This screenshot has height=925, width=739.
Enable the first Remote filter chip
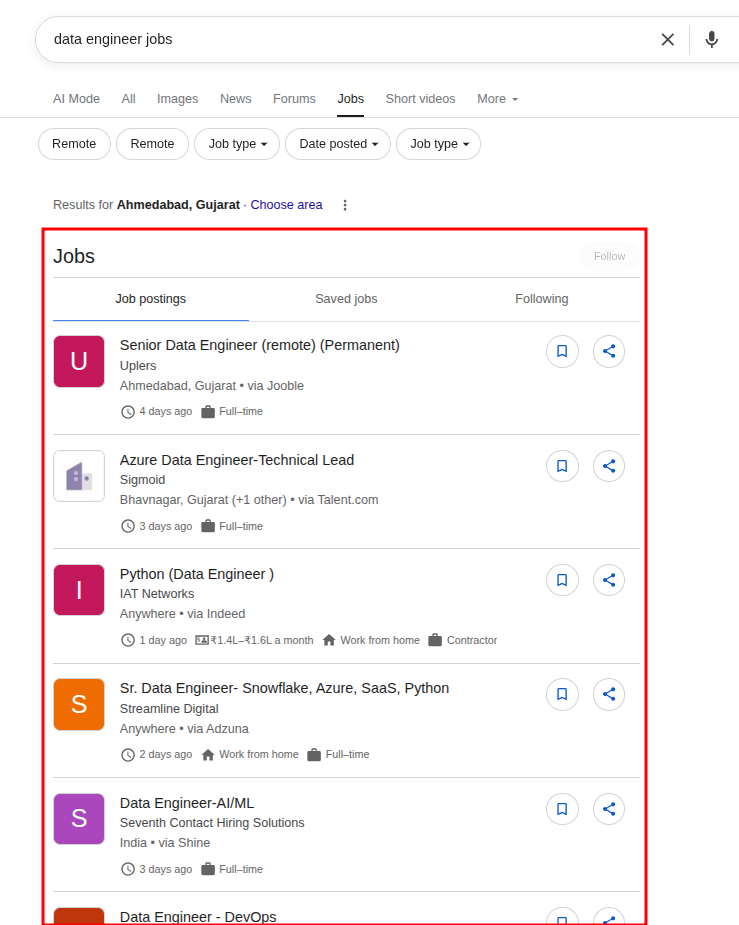pos(74,144)
